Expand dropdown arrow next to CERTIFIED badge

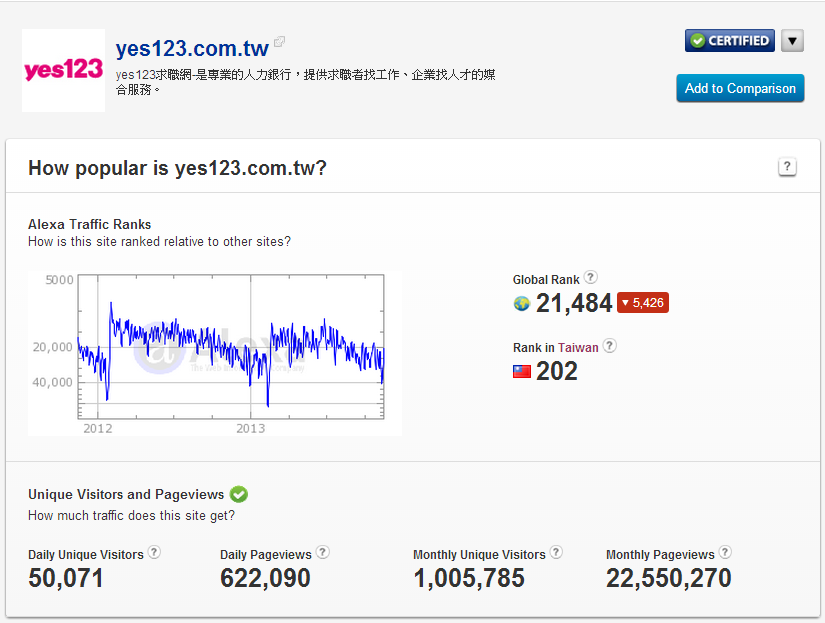(792, 41)
